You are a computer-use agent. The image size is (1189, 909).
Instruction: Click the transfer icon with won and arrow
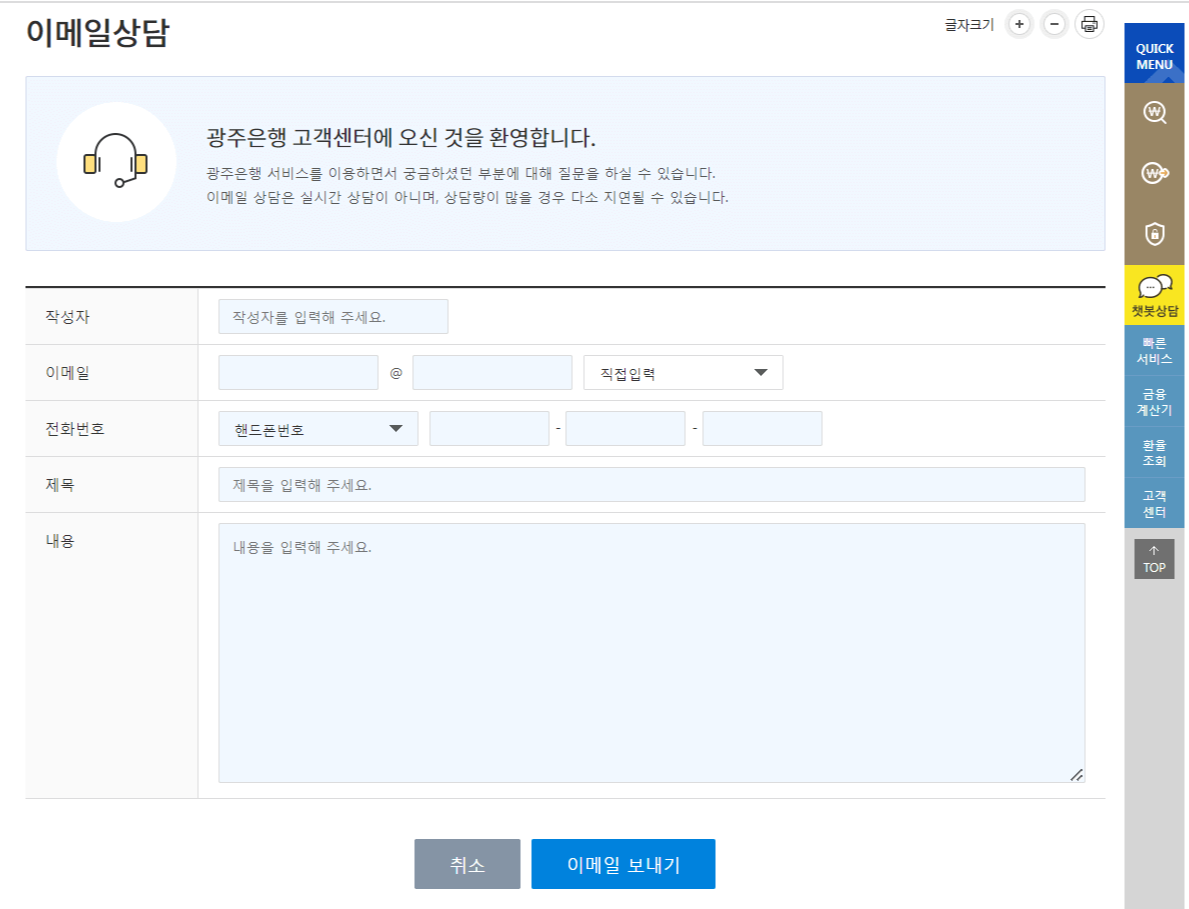click(x=1154, y=172)
